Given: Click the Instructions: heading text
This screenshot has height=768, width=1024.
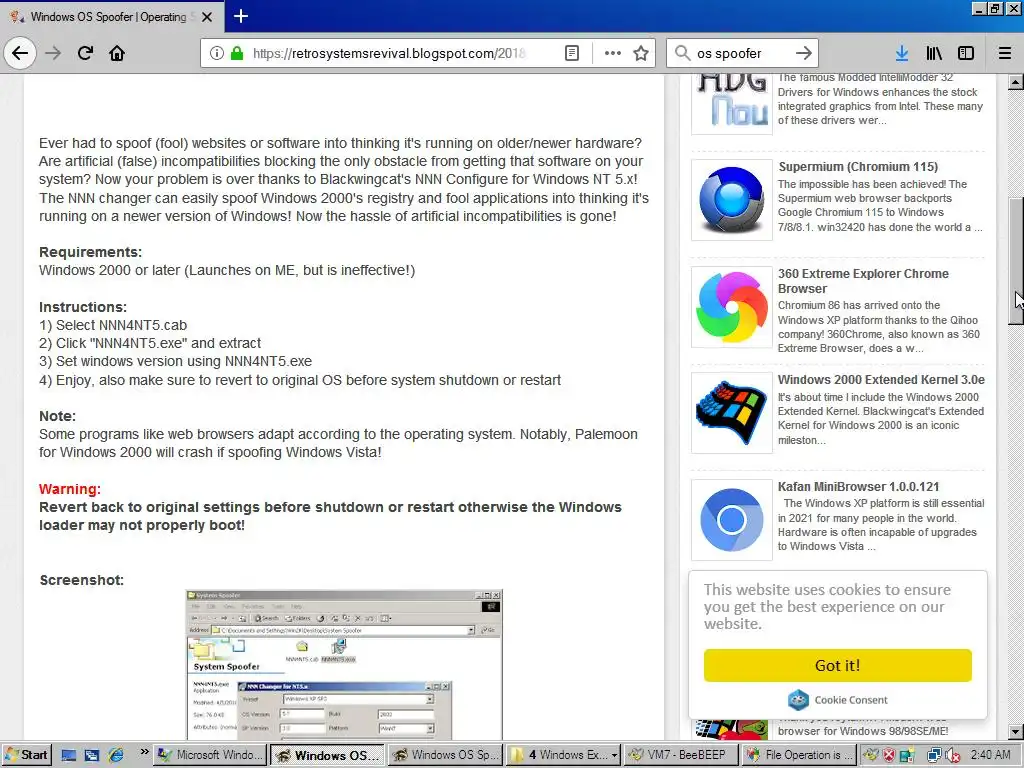Looking at the screenshot, I should click(83, 307).
